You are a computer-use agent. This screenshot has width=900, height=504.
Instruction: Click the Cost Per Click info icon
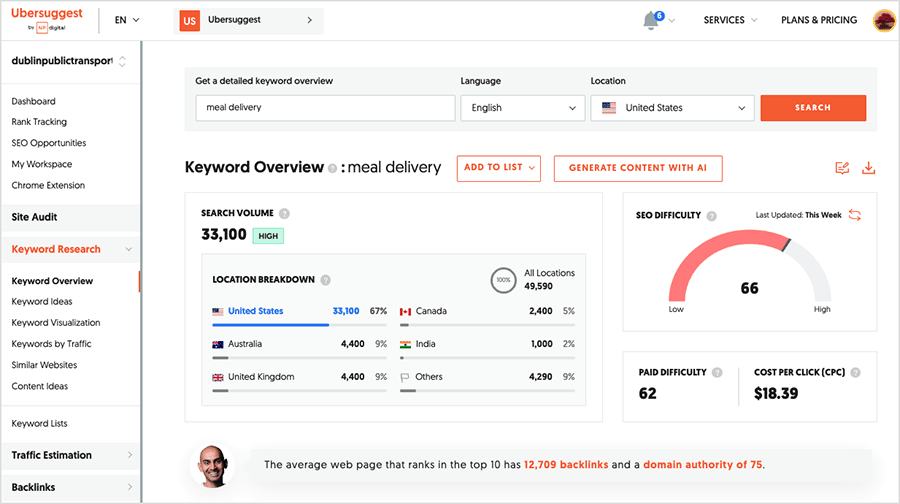(855, 372)
